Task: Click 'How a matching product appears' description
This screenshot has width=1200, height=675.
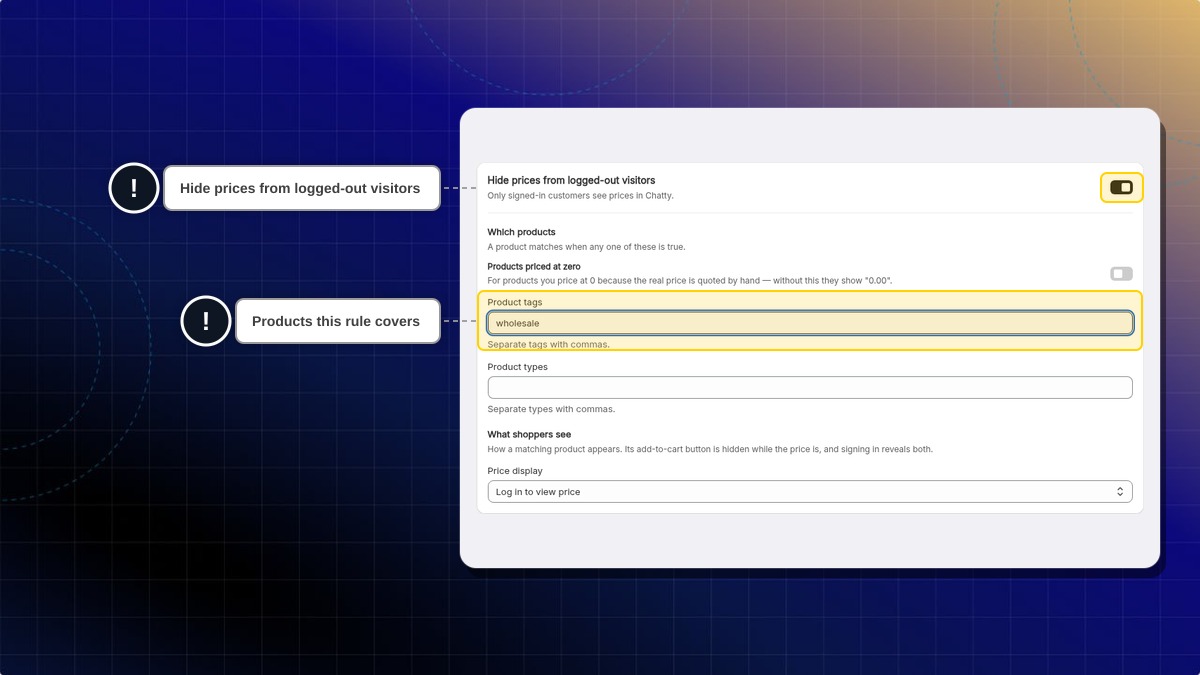Action: pyautogui.click(x=710, y=450)
